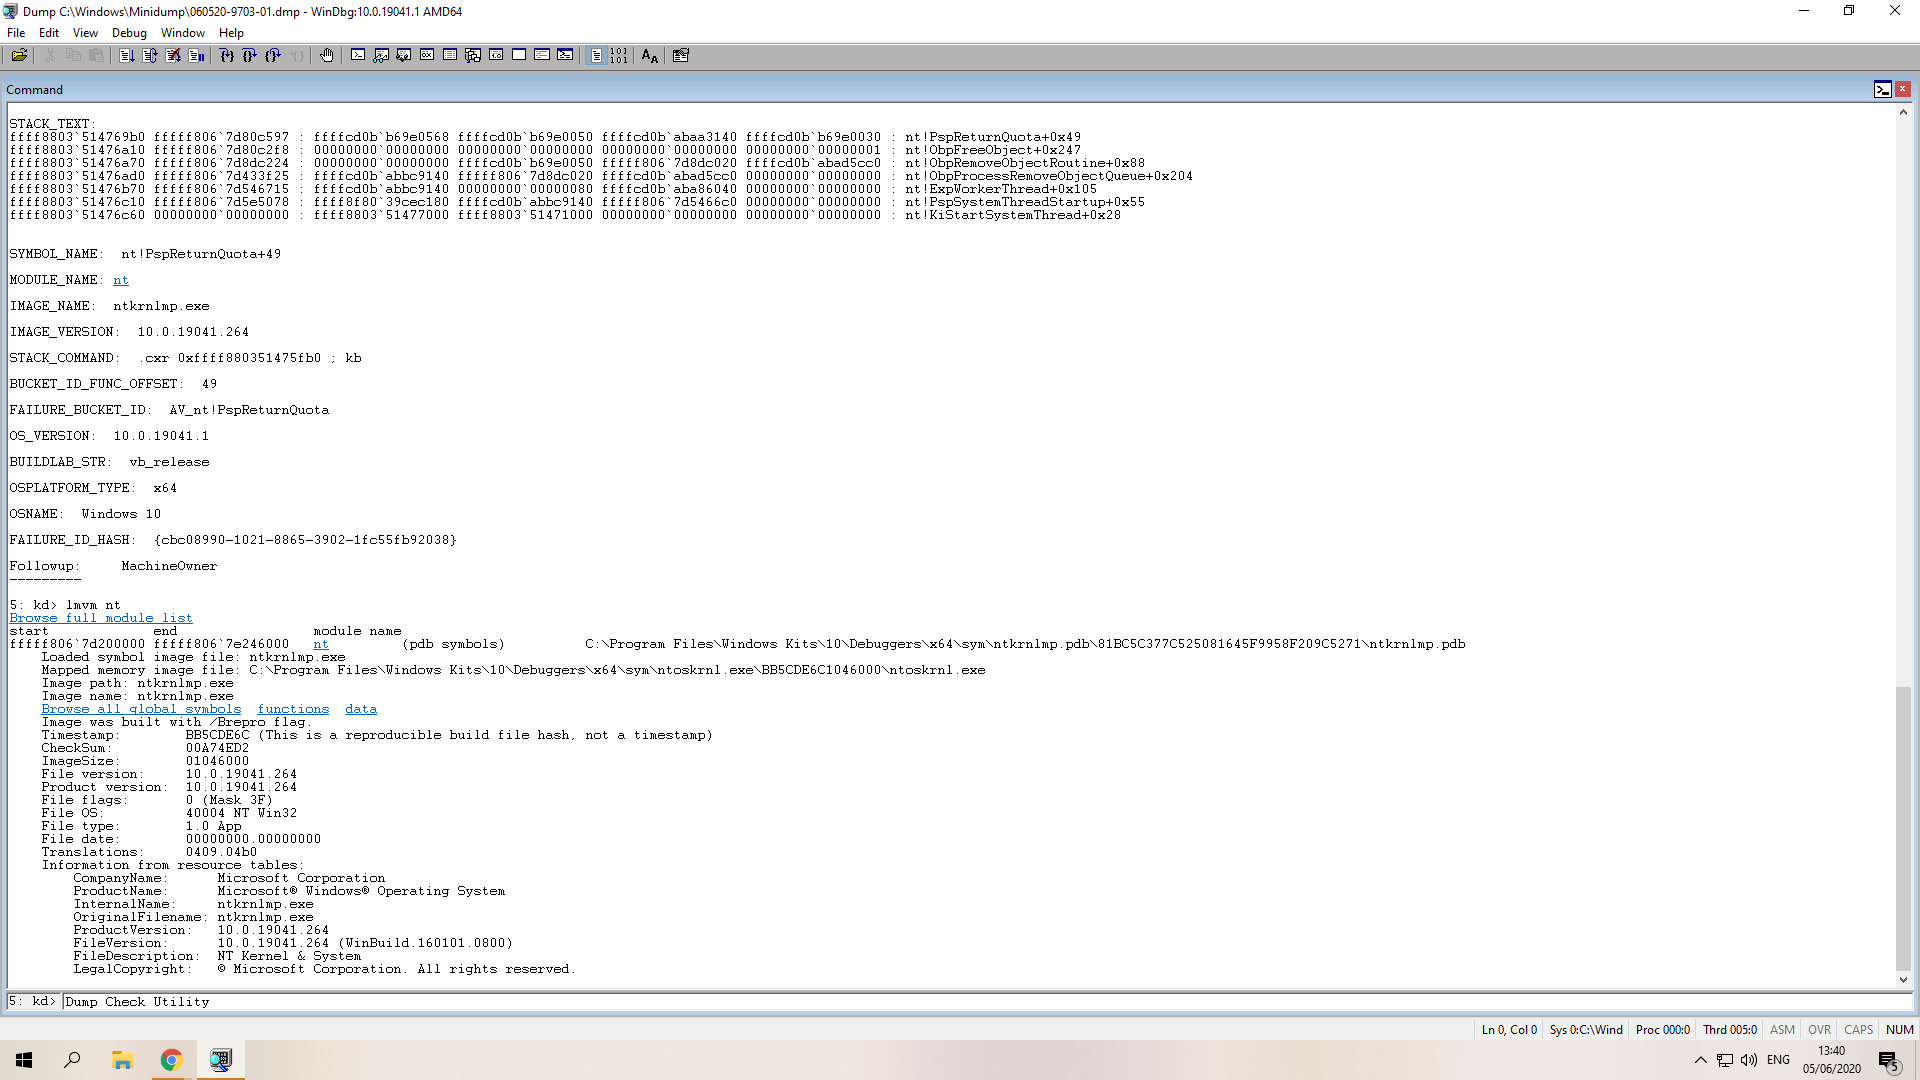The width and height of the screenshot is (1920, 1080).
Task: Click the Open source file toolbar icon
Action: (19, 55)
